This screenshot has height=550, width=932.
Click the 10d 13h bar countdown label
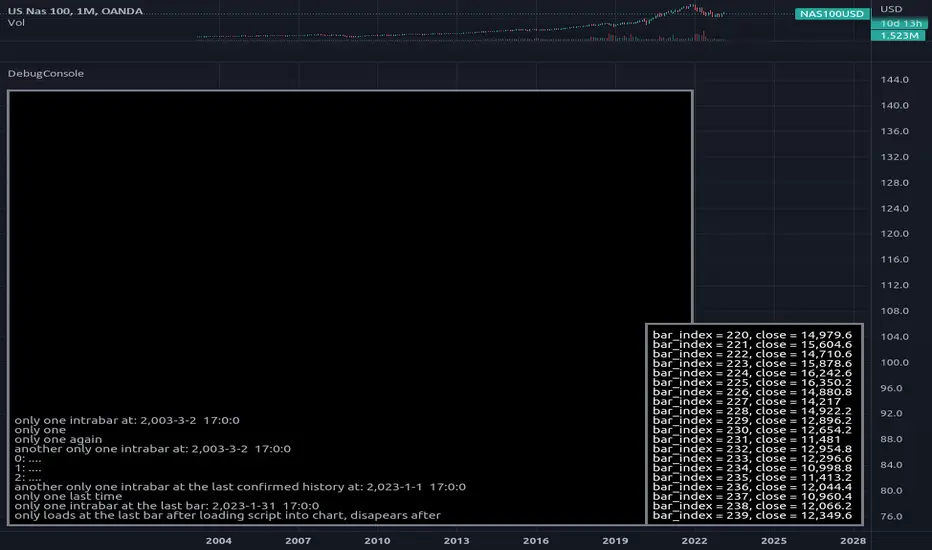pyautogui.click(x=889, y=24)
